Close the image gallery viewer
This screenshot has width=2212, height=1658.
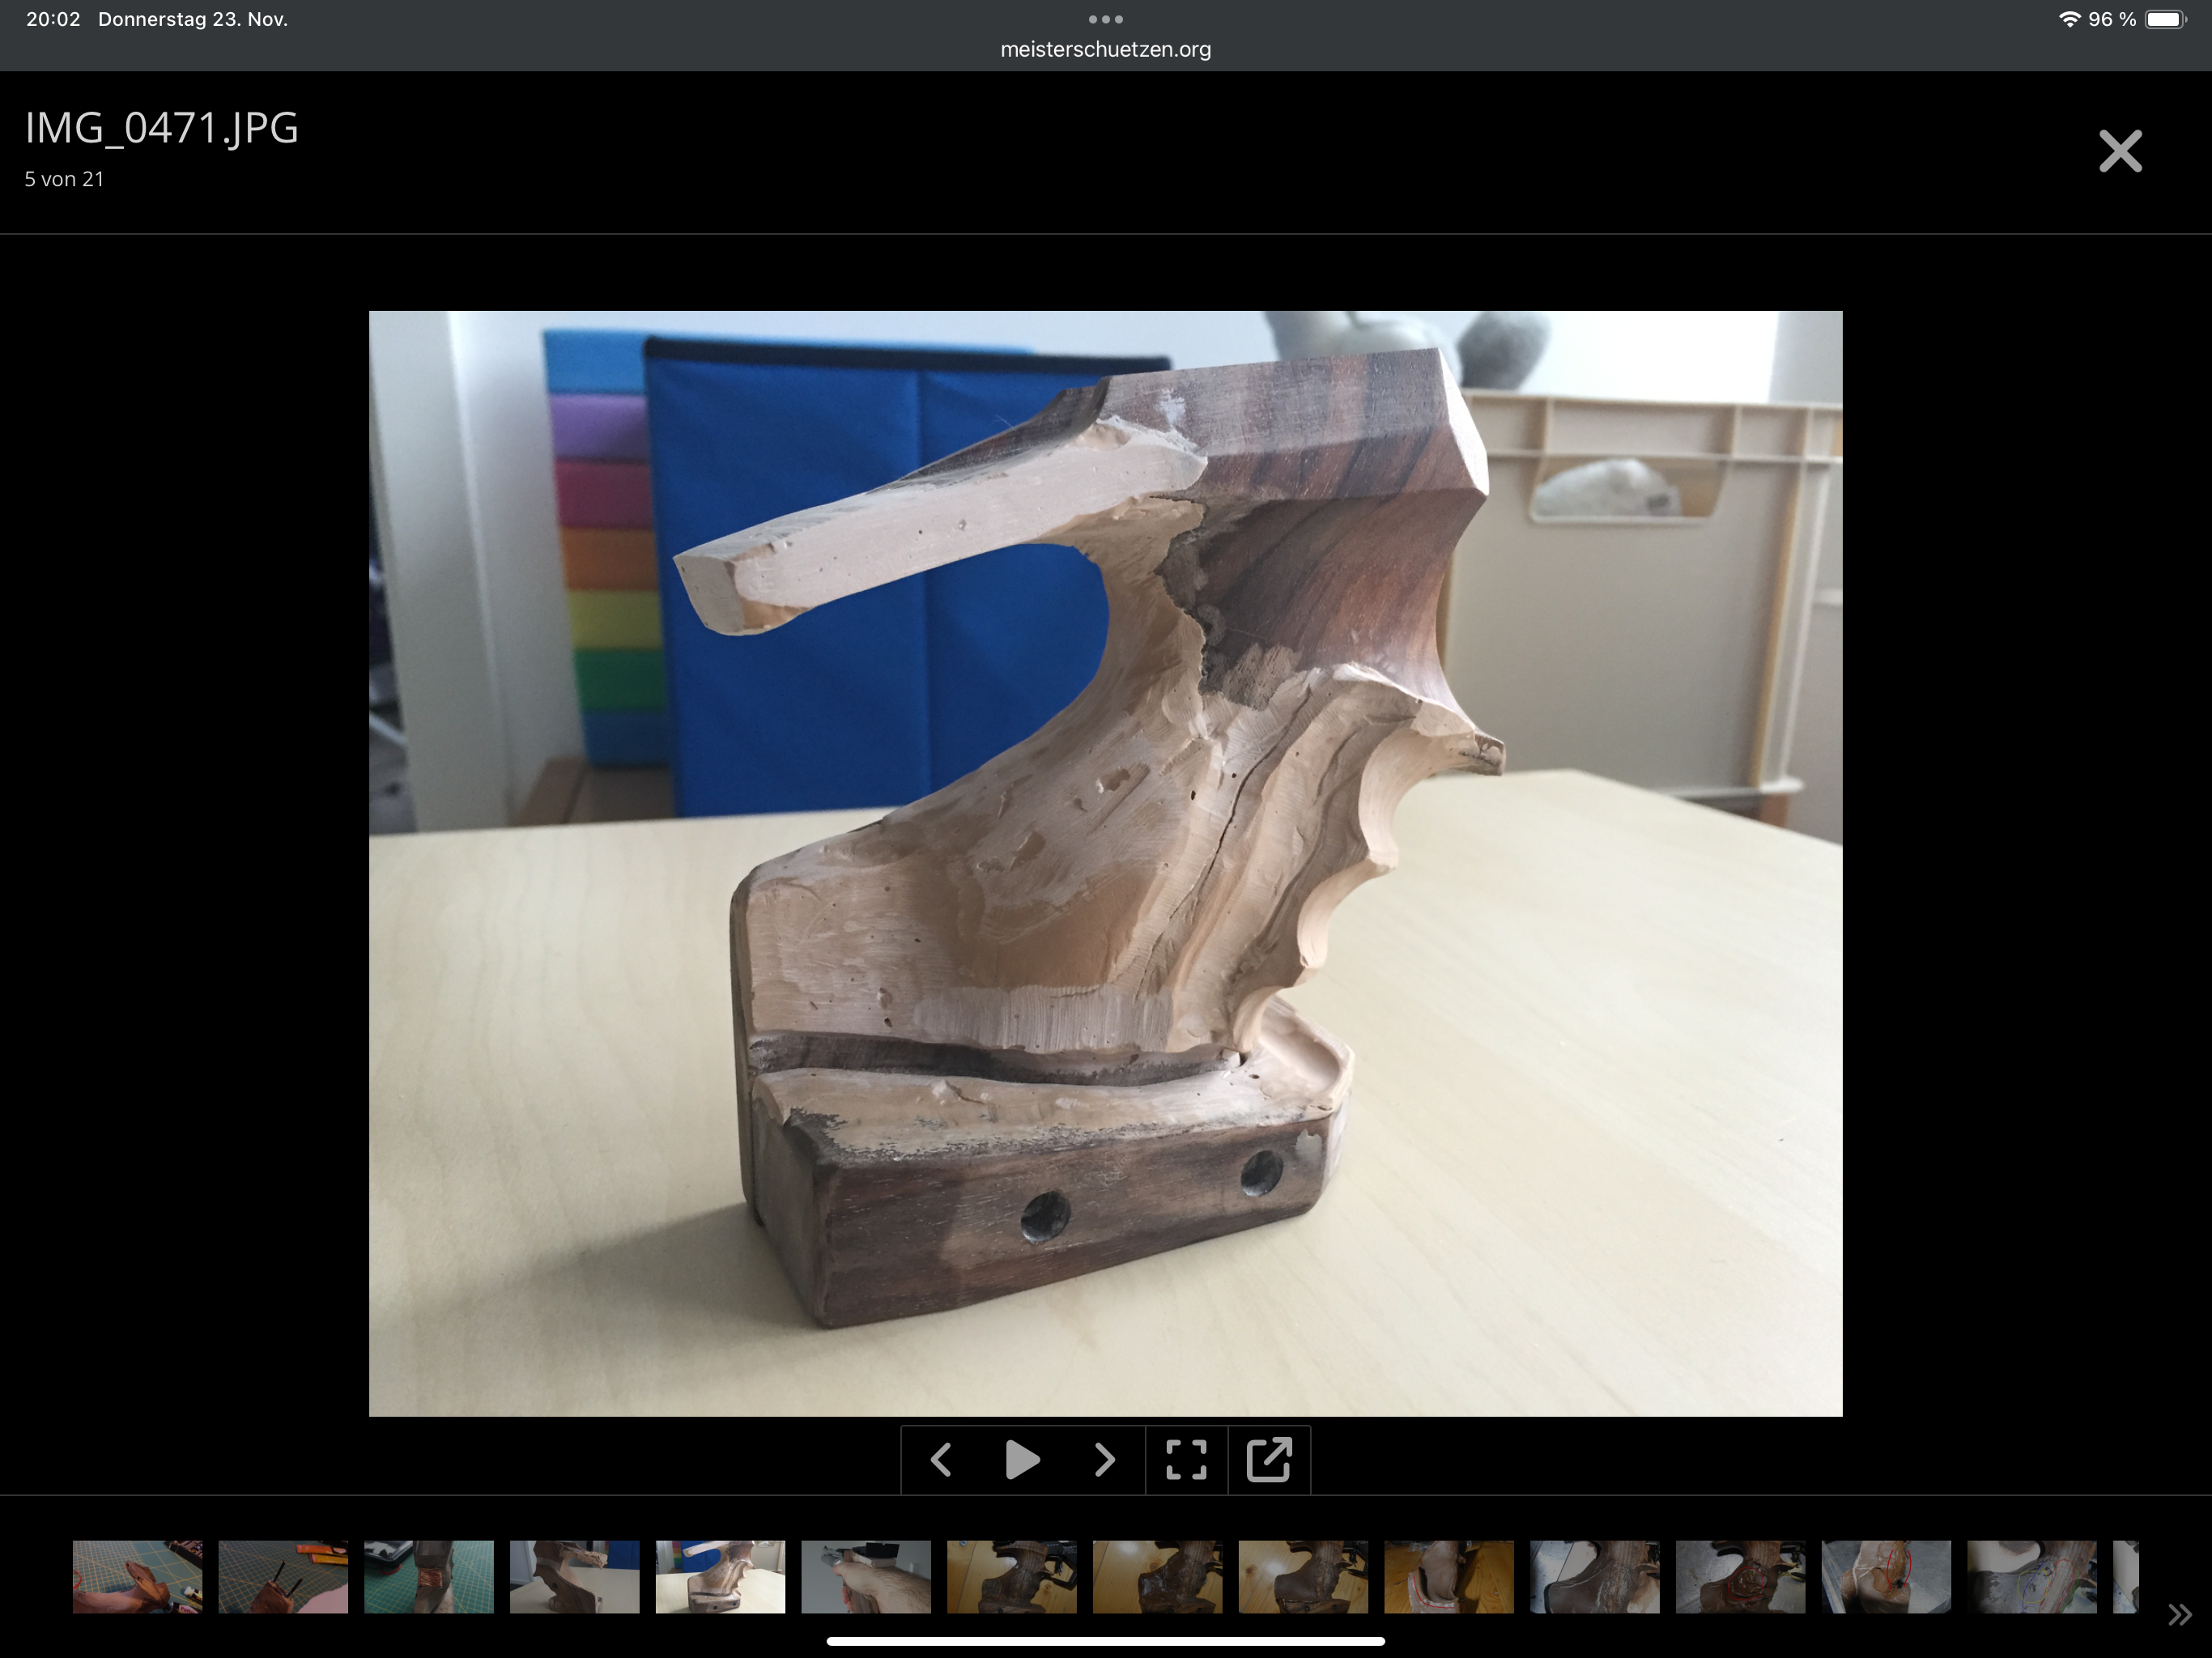click(x=2120, y=151)
